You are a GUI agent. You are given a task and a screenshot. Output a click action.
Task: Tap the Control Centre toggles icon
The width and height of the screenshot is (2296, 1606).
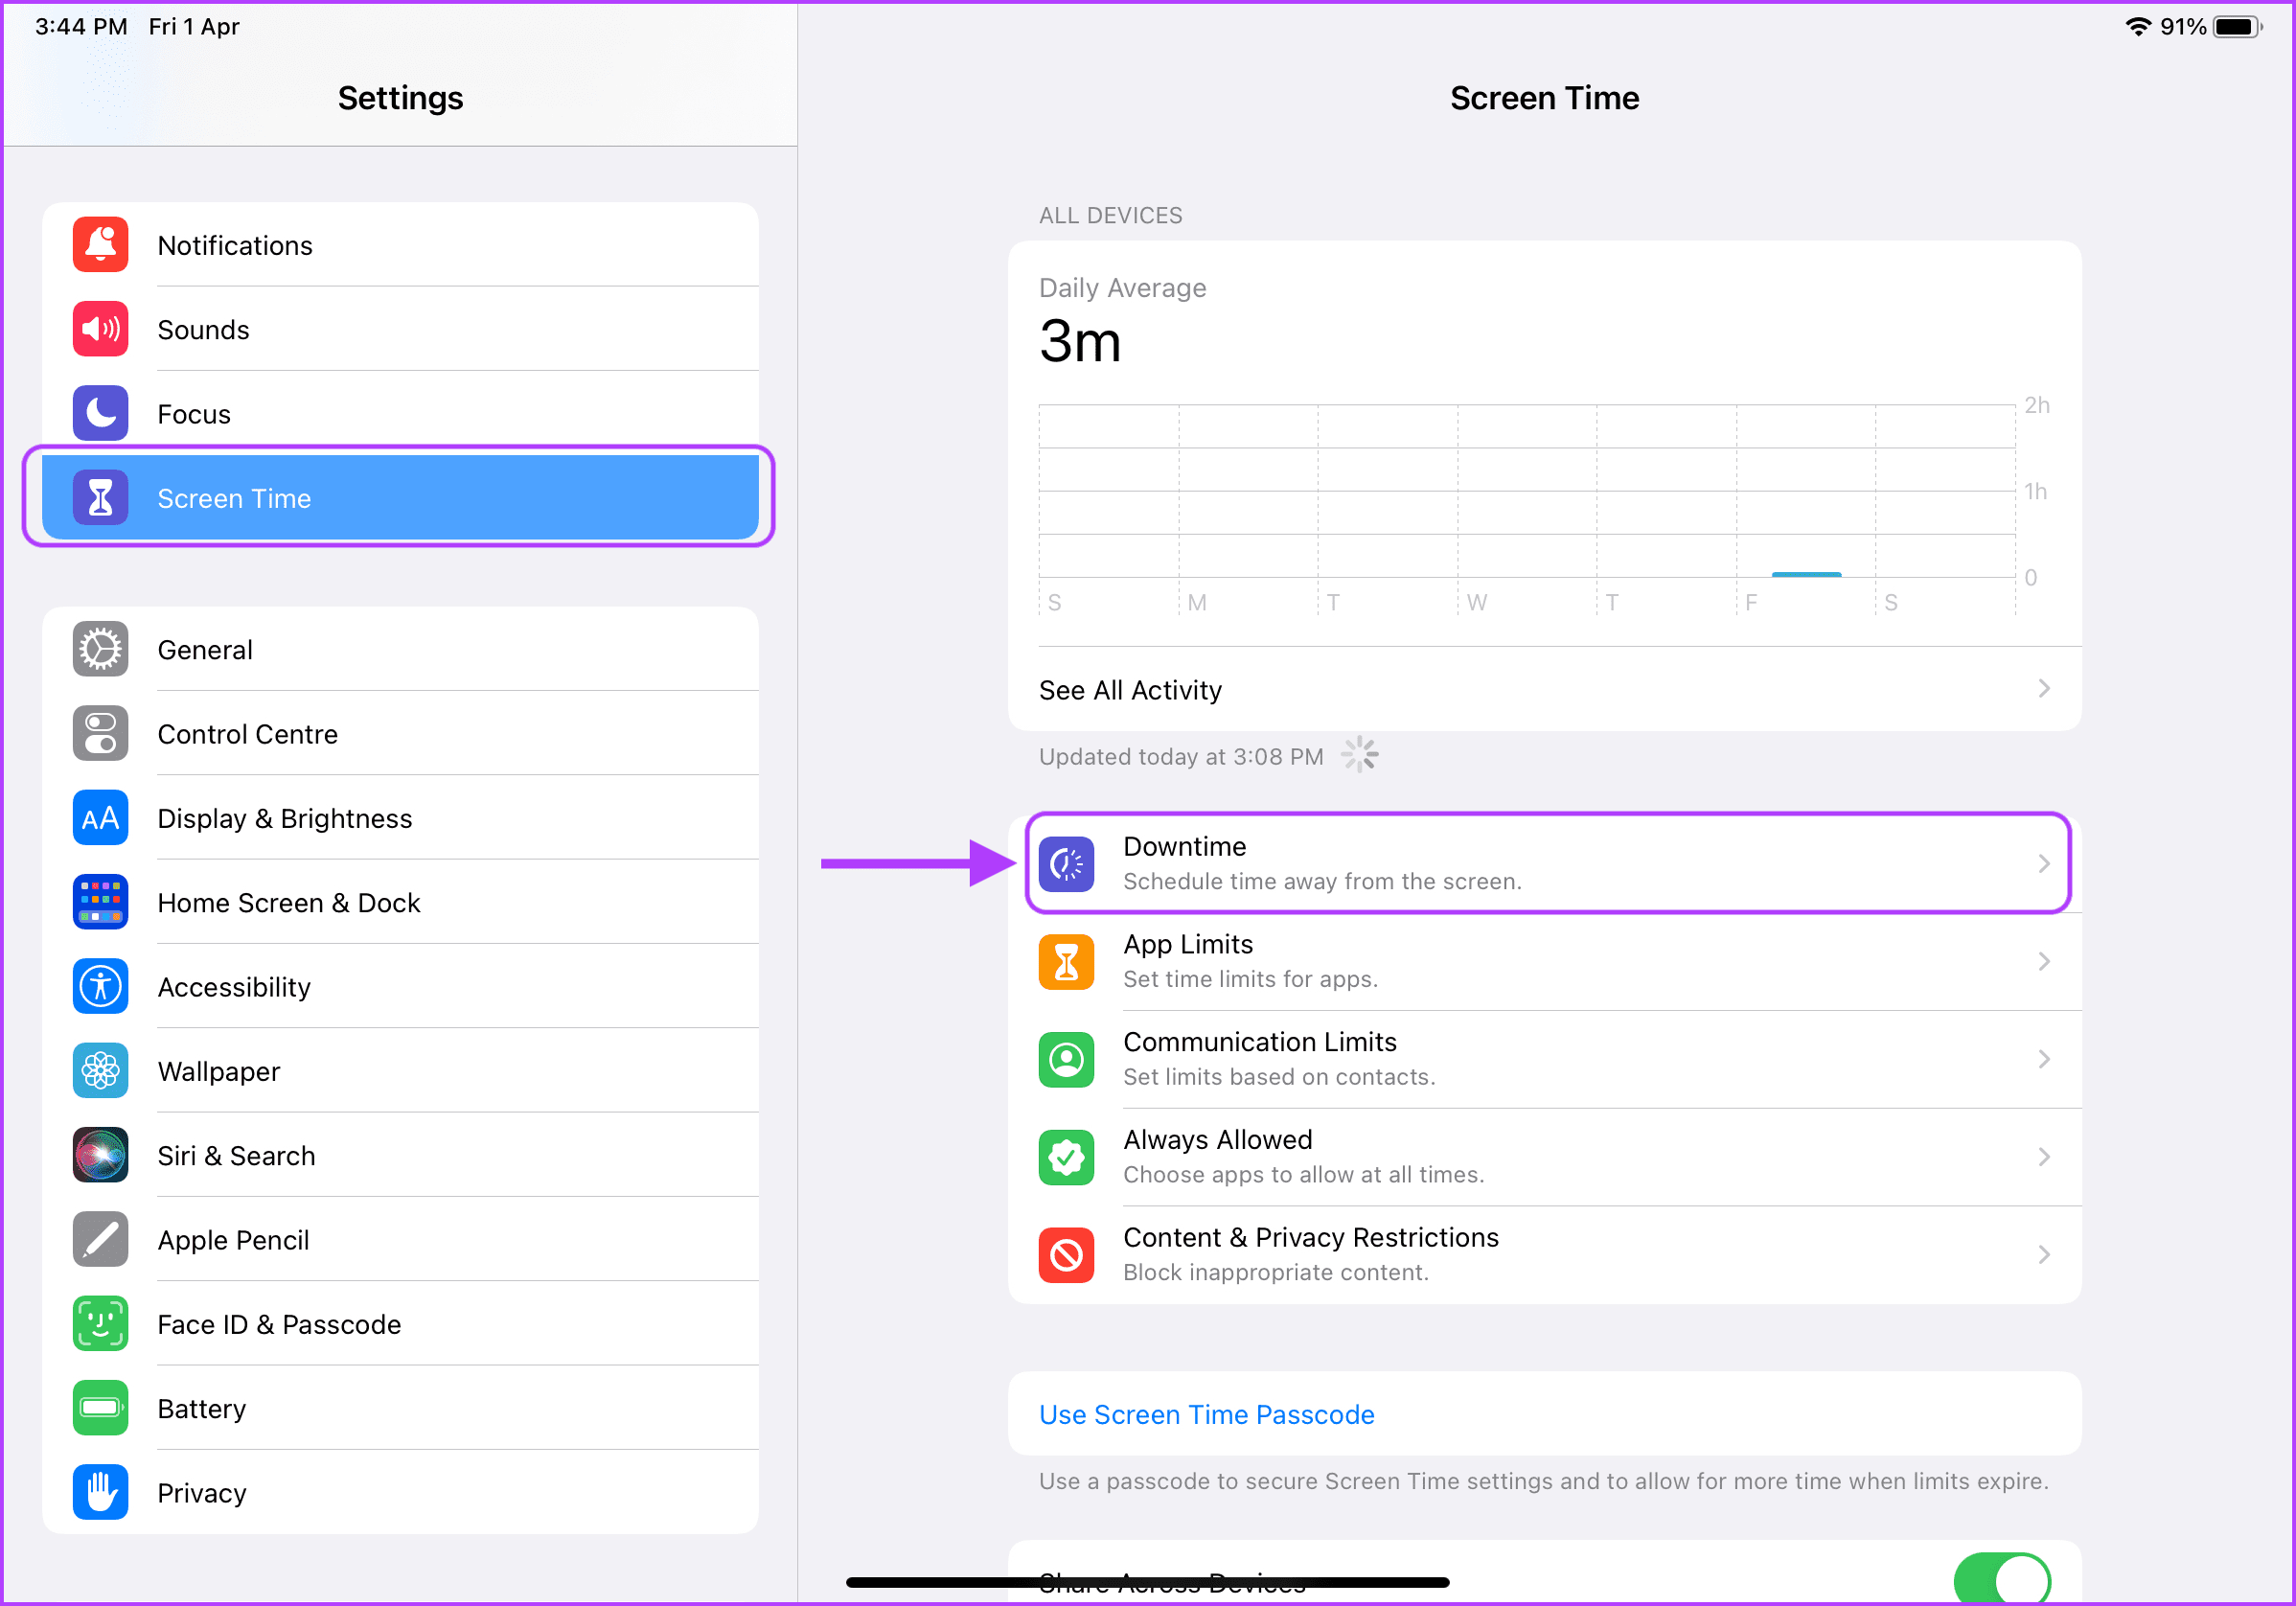tap(100, 733)
